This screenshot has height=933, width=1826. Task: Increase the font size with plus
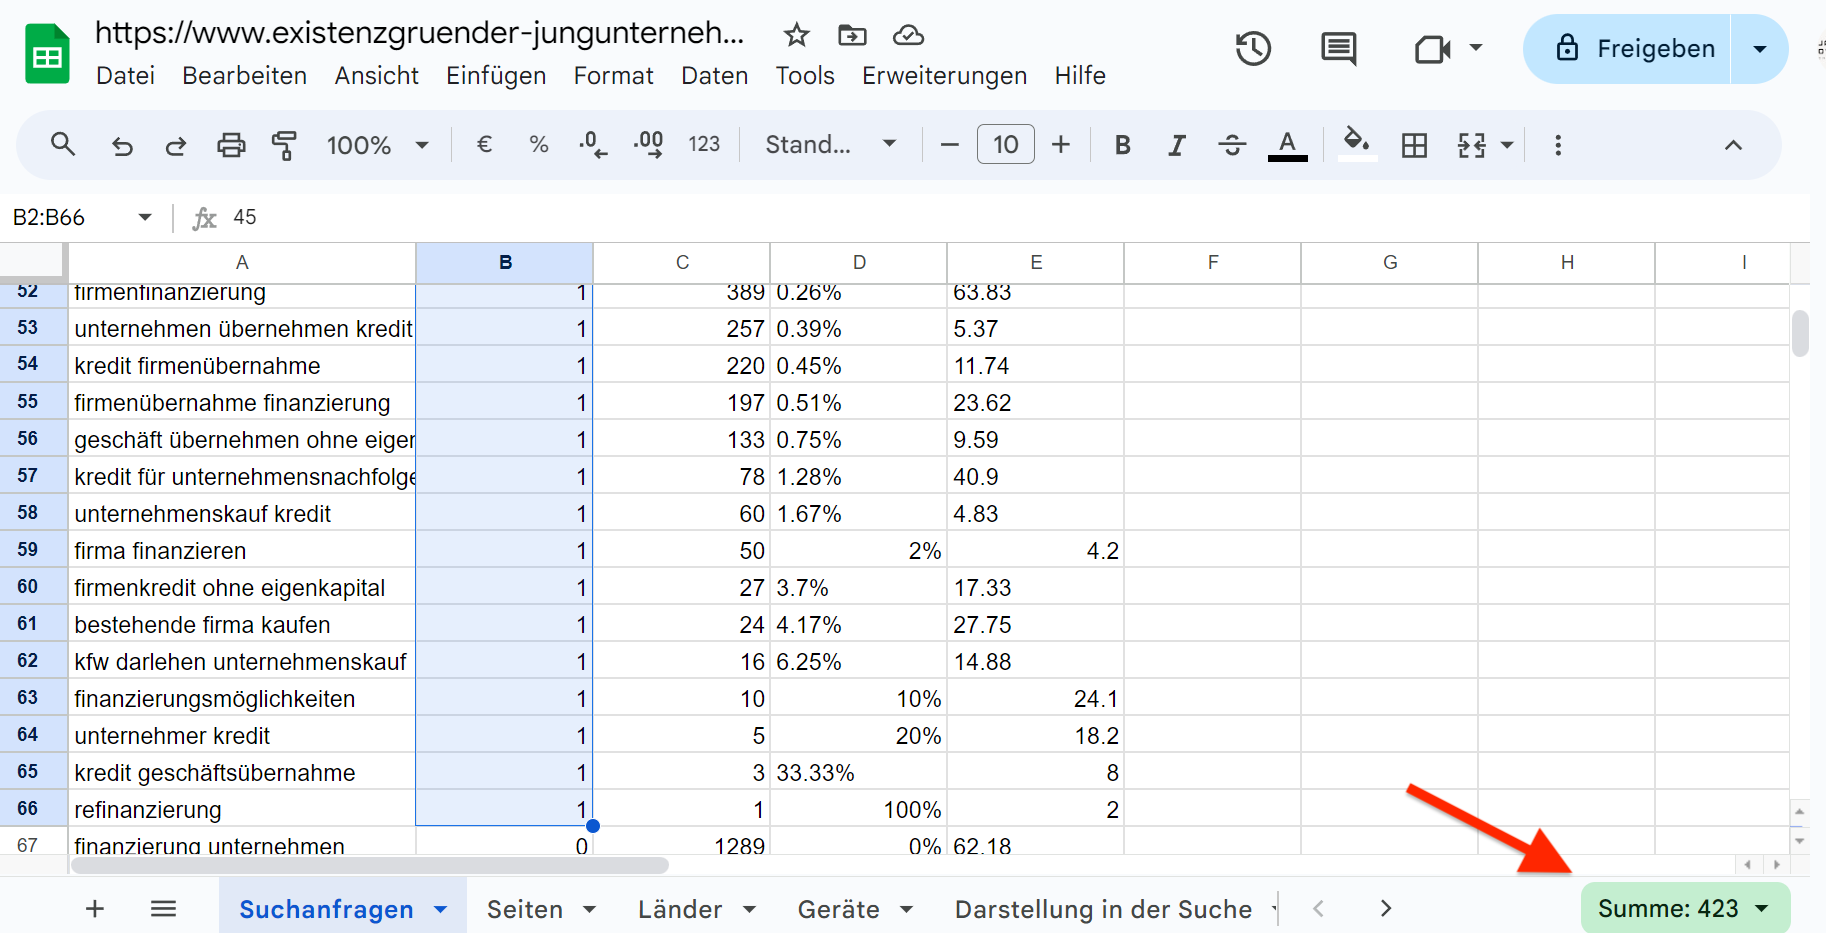pos(1061,145)
